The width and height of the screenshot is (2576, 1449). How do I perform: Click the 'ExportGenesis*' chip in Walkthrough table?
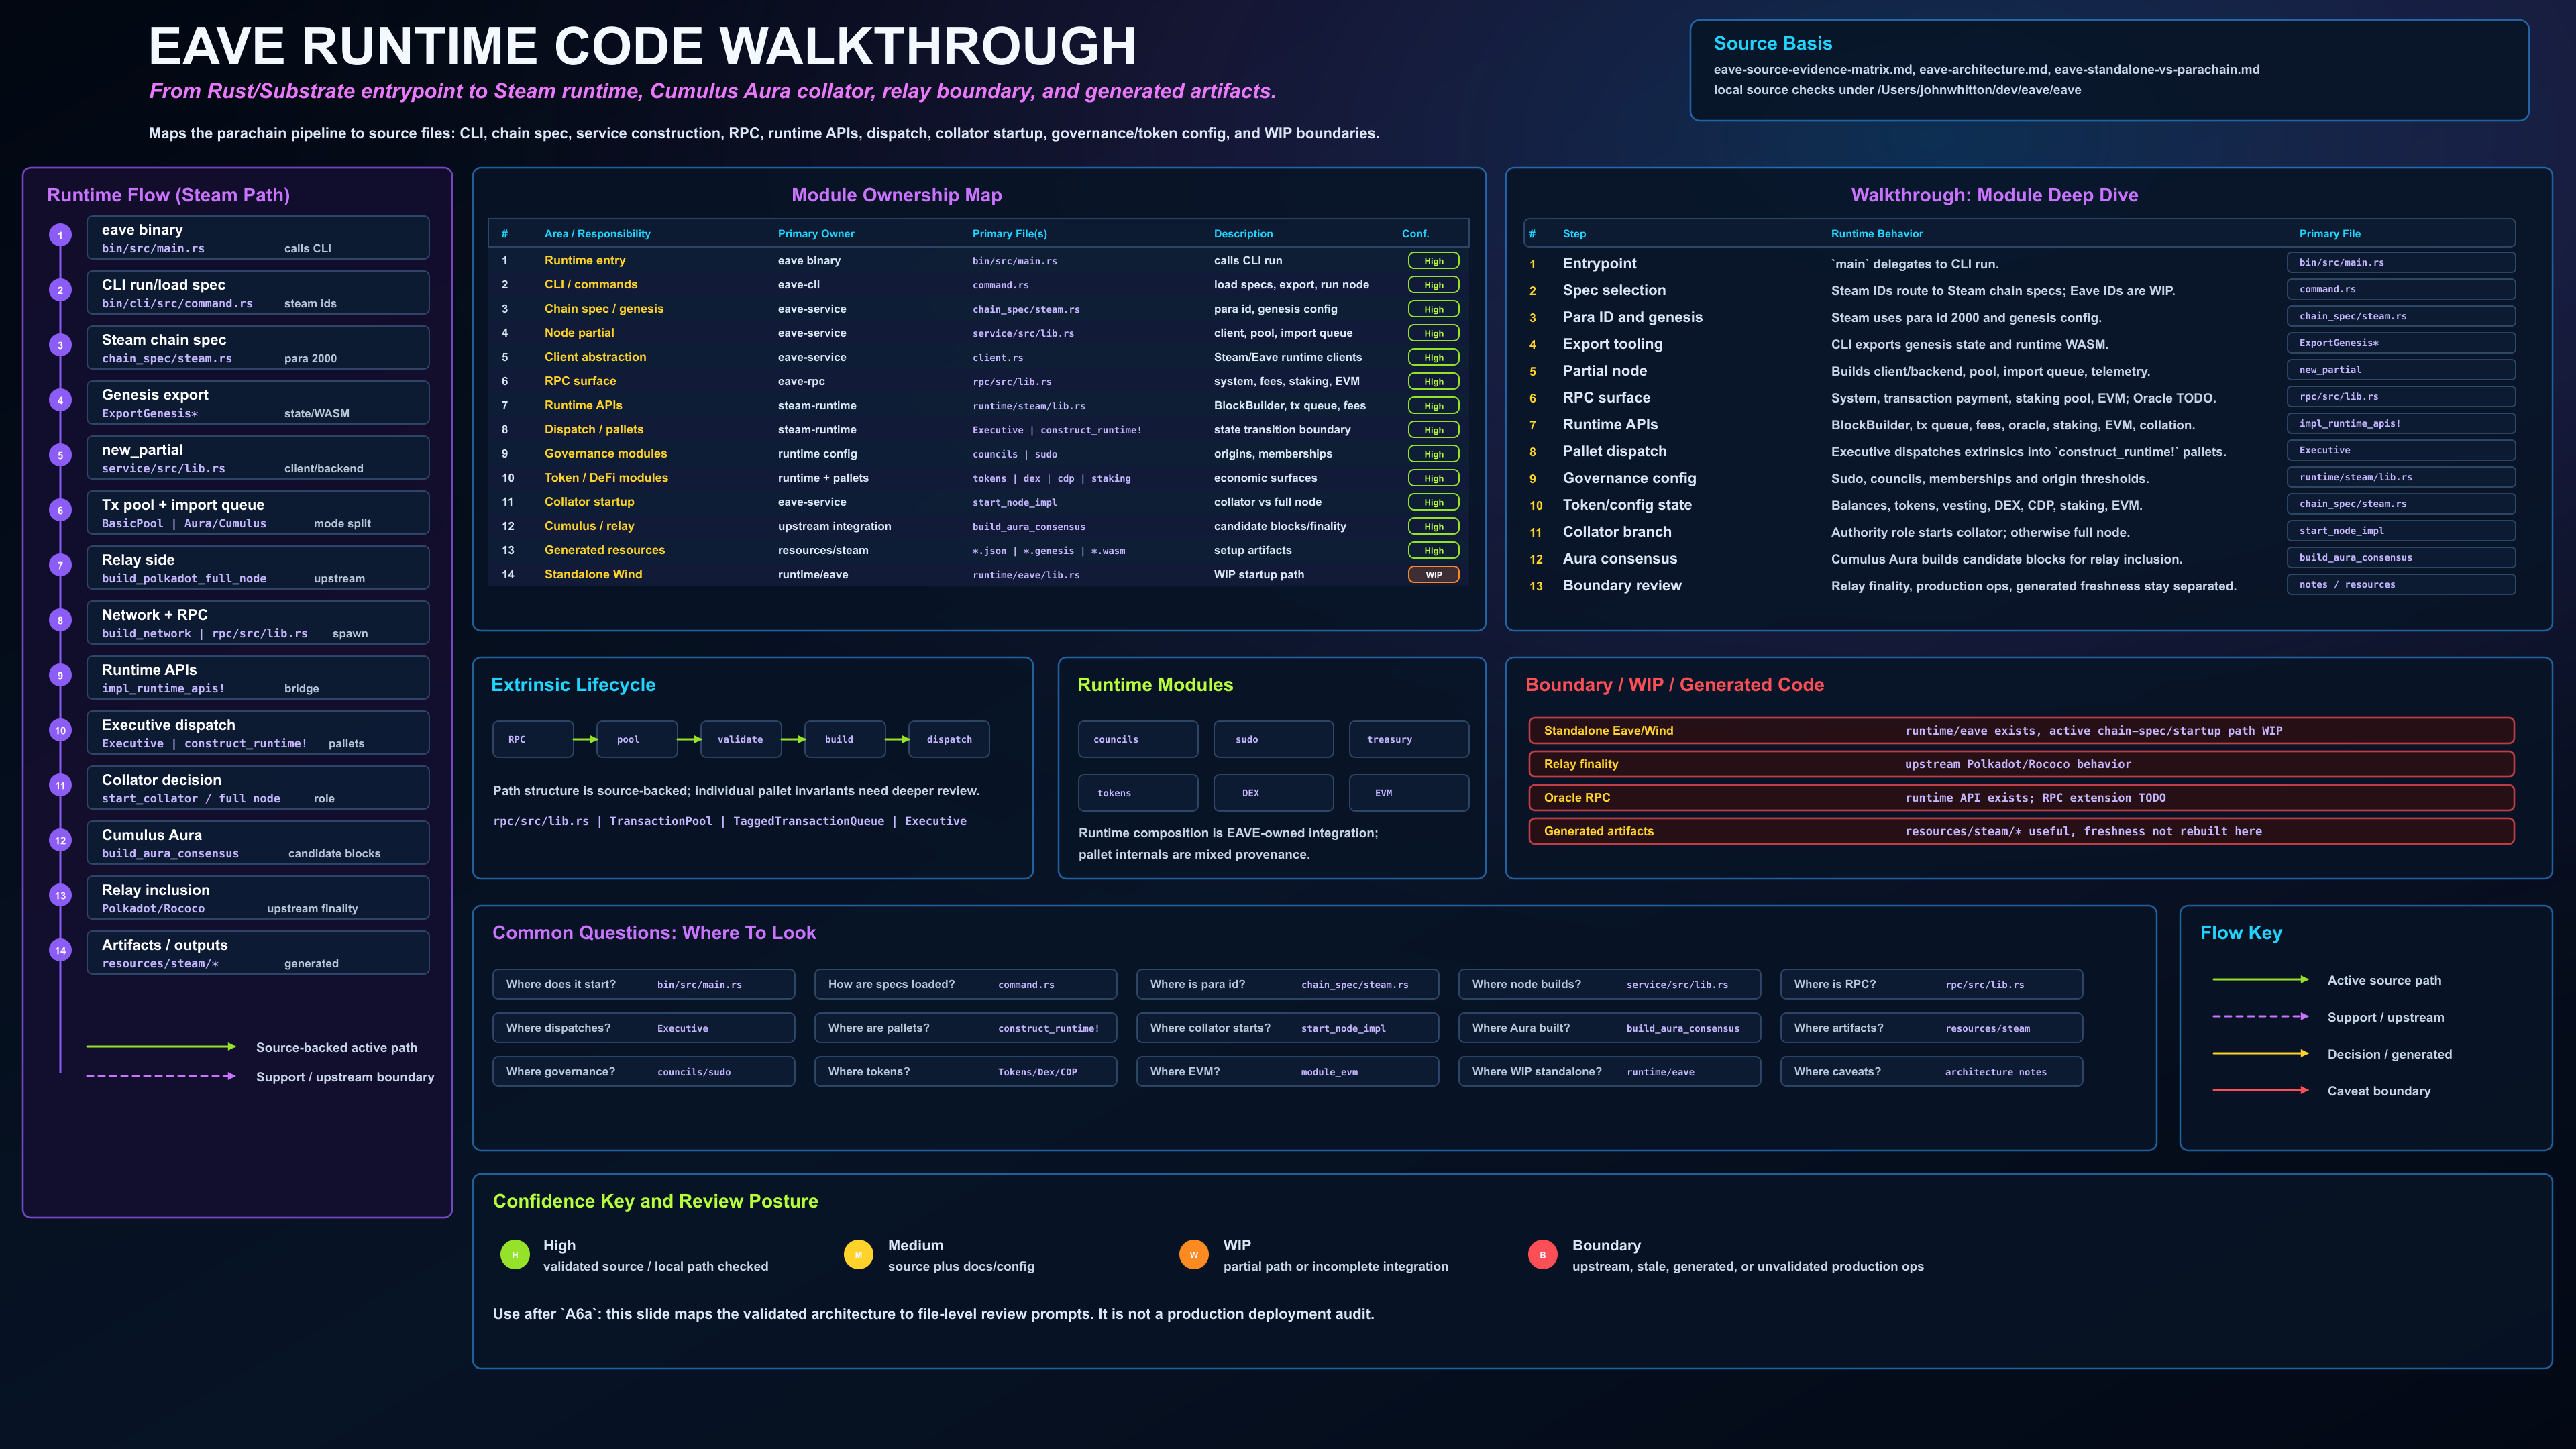click(2401, 343)
